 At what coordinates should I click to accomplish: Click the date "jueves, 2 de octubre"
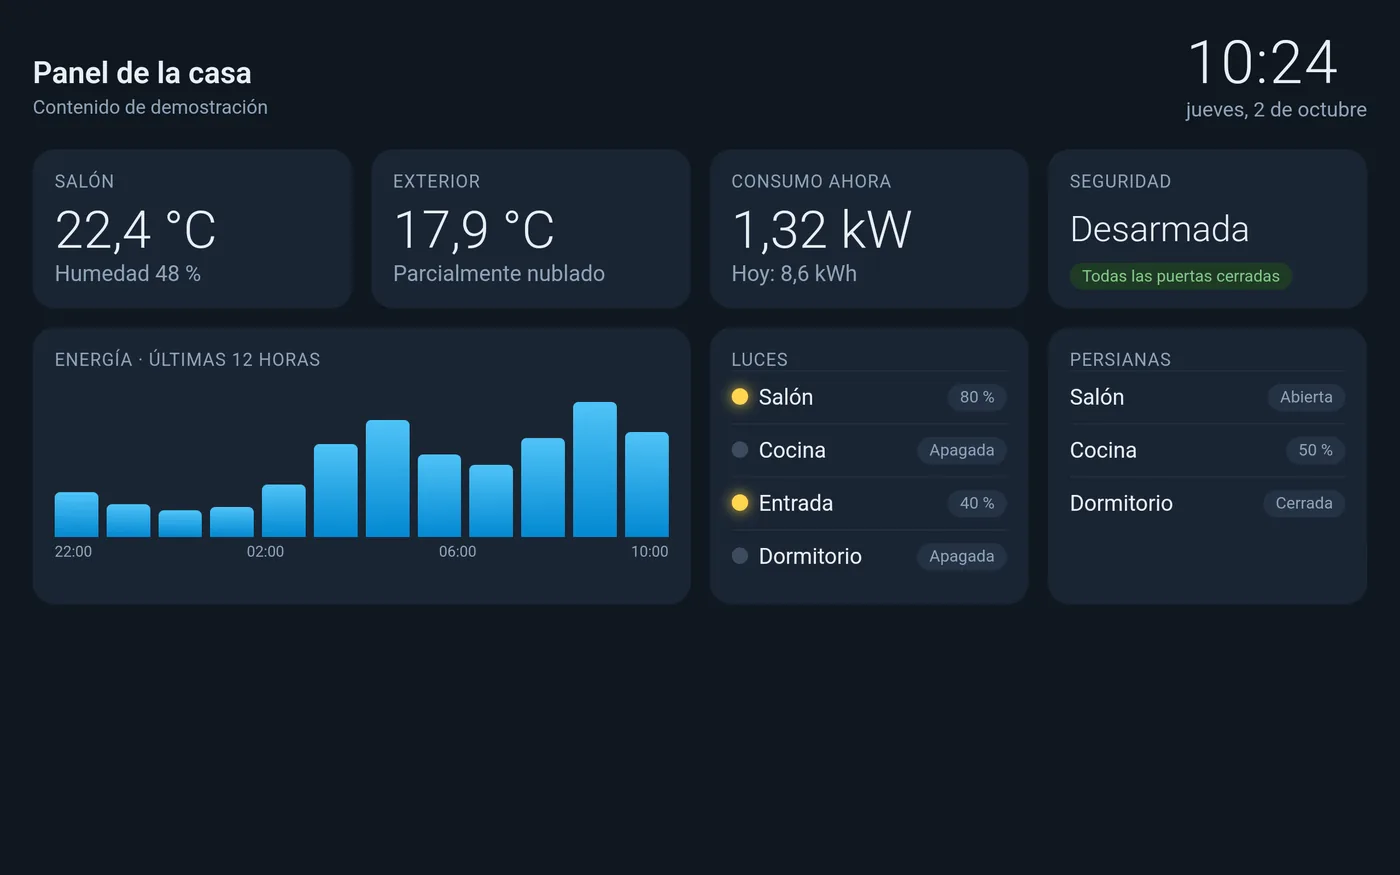pyautogui.click(x=1276, y=110)
